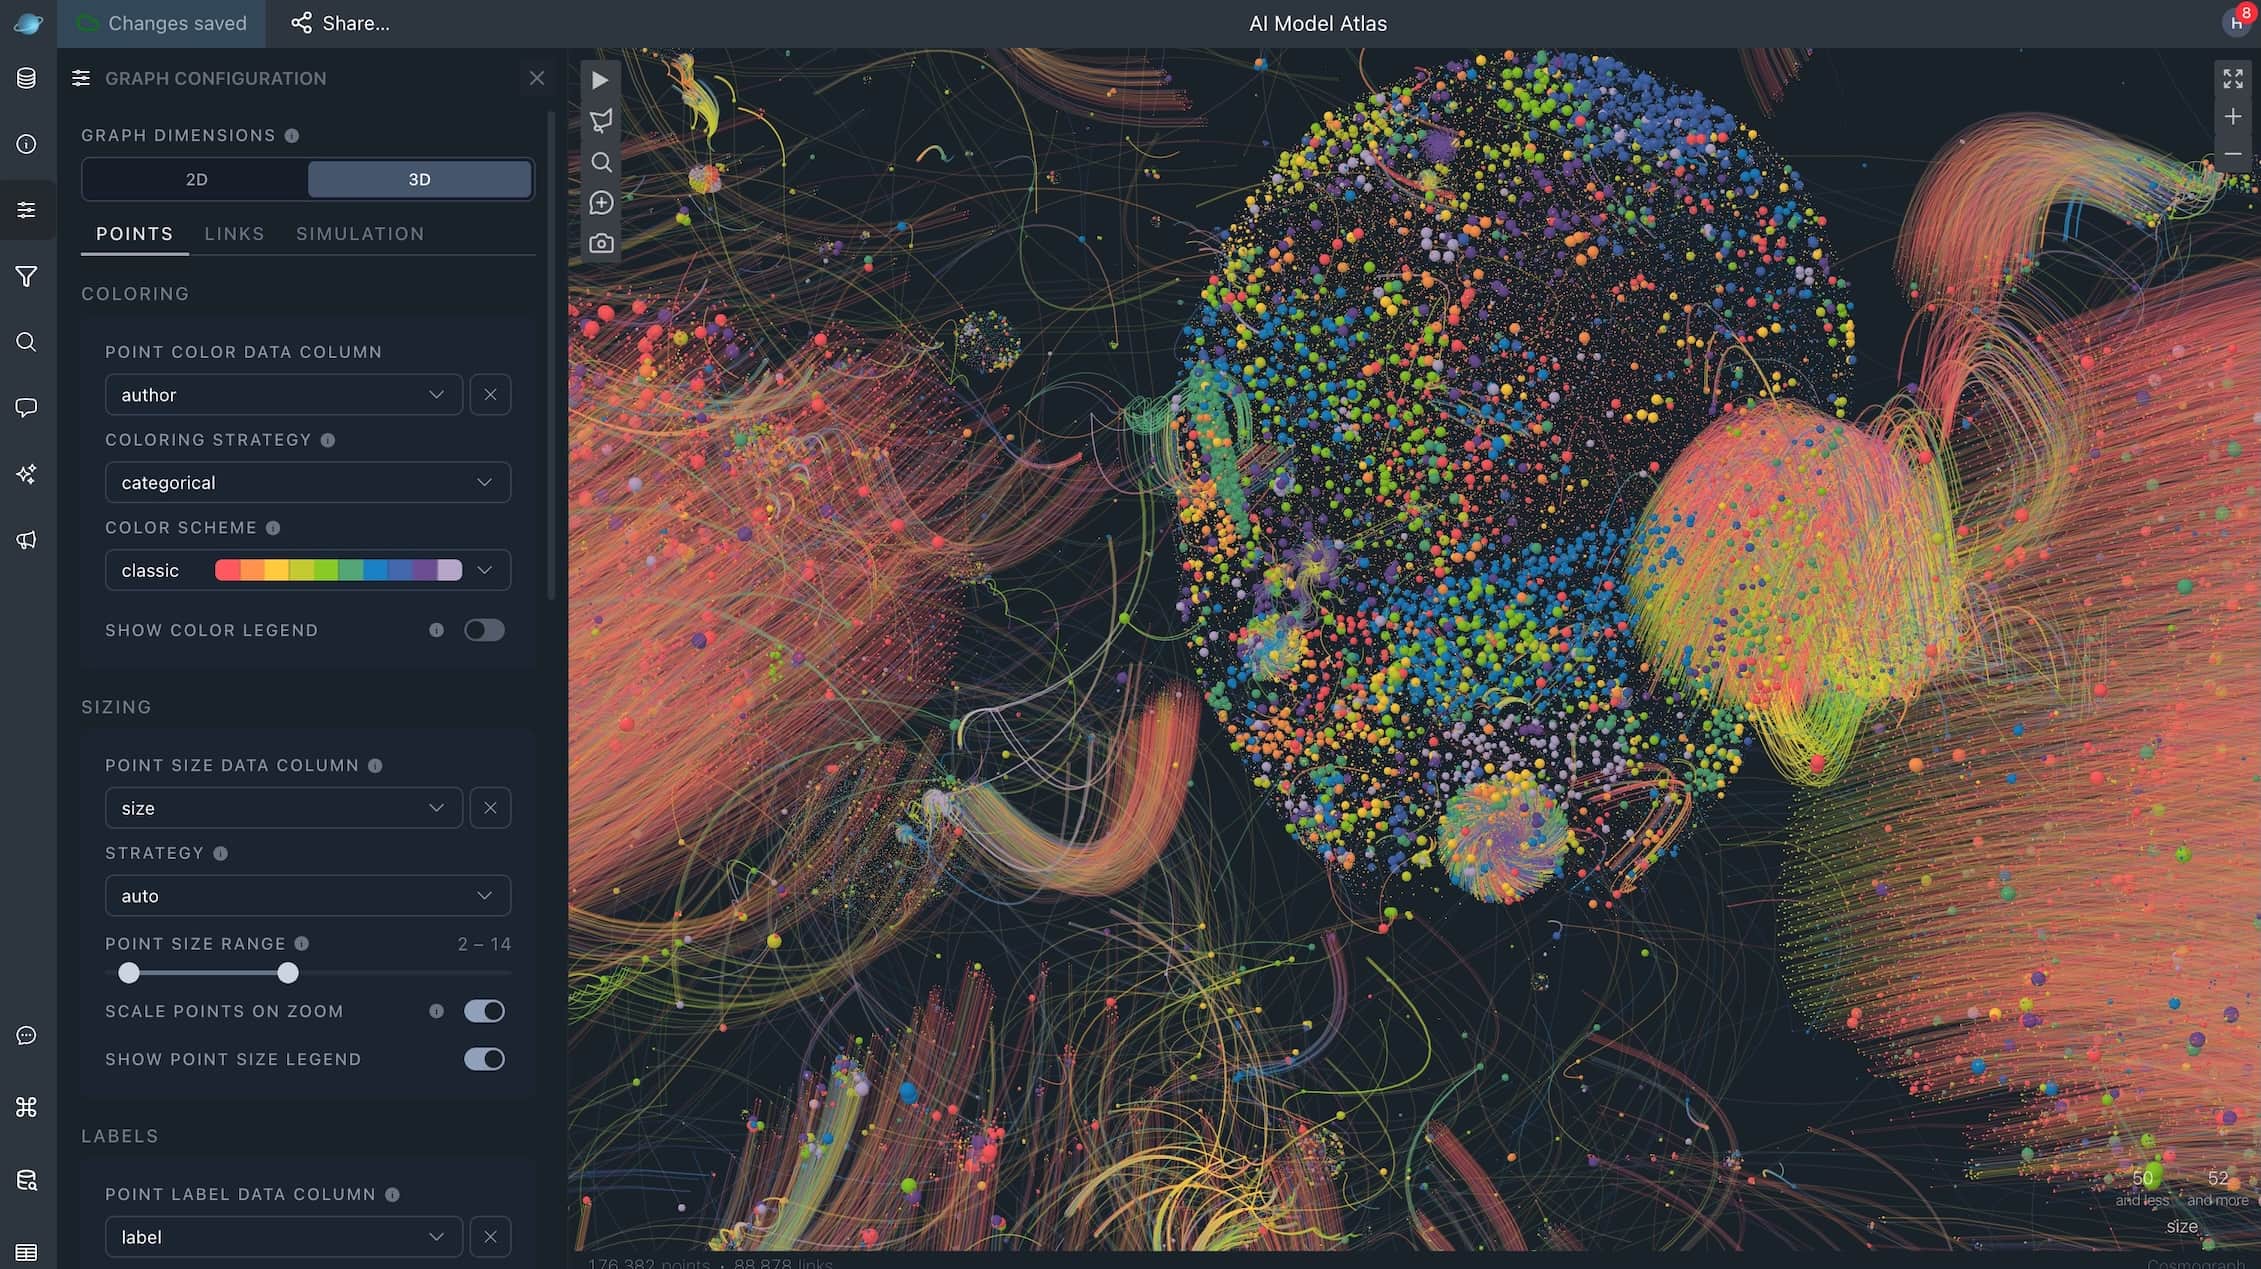
Task: Toggle Show Color Legend on
Action: point(484,630)
